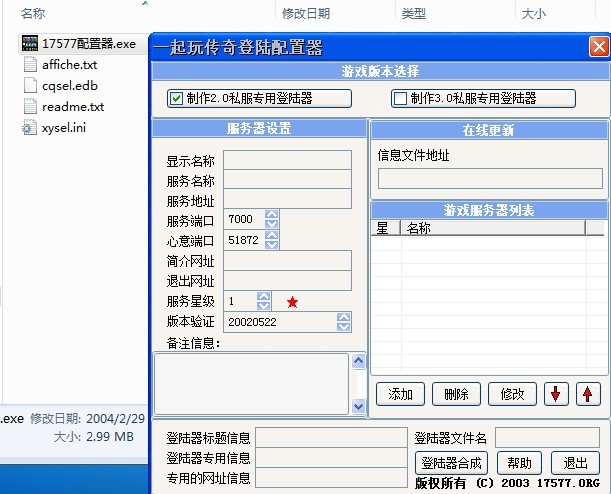Select the 17577配置器.exe file icon
Image resolution: width=611 pixels, height=494 pixels.
pos(29,44)
